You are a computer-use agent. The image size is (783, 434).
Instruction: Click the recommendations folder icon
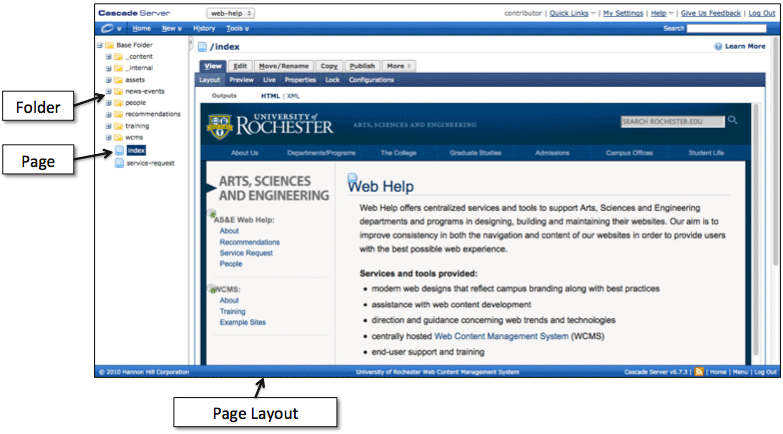coord(118,114)
